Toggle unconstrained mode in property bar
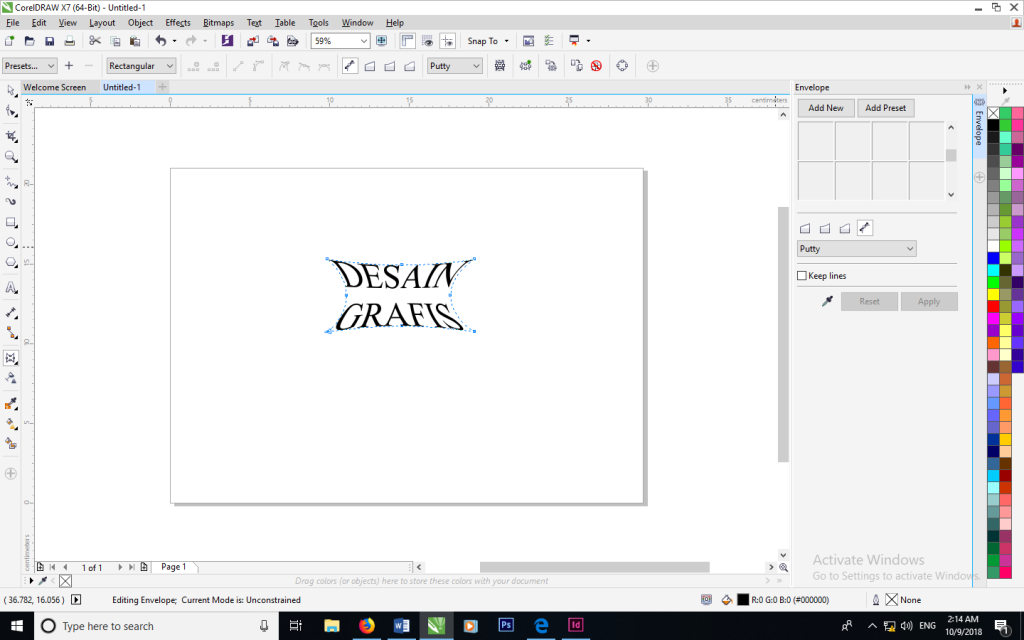The height and width of the screenshot is (640, 1024). 351,66
